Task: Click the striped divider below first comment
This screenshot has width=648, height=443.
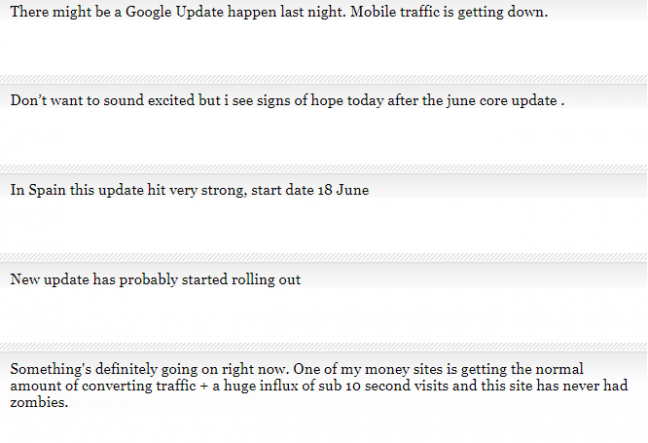Action: (324, 79)
